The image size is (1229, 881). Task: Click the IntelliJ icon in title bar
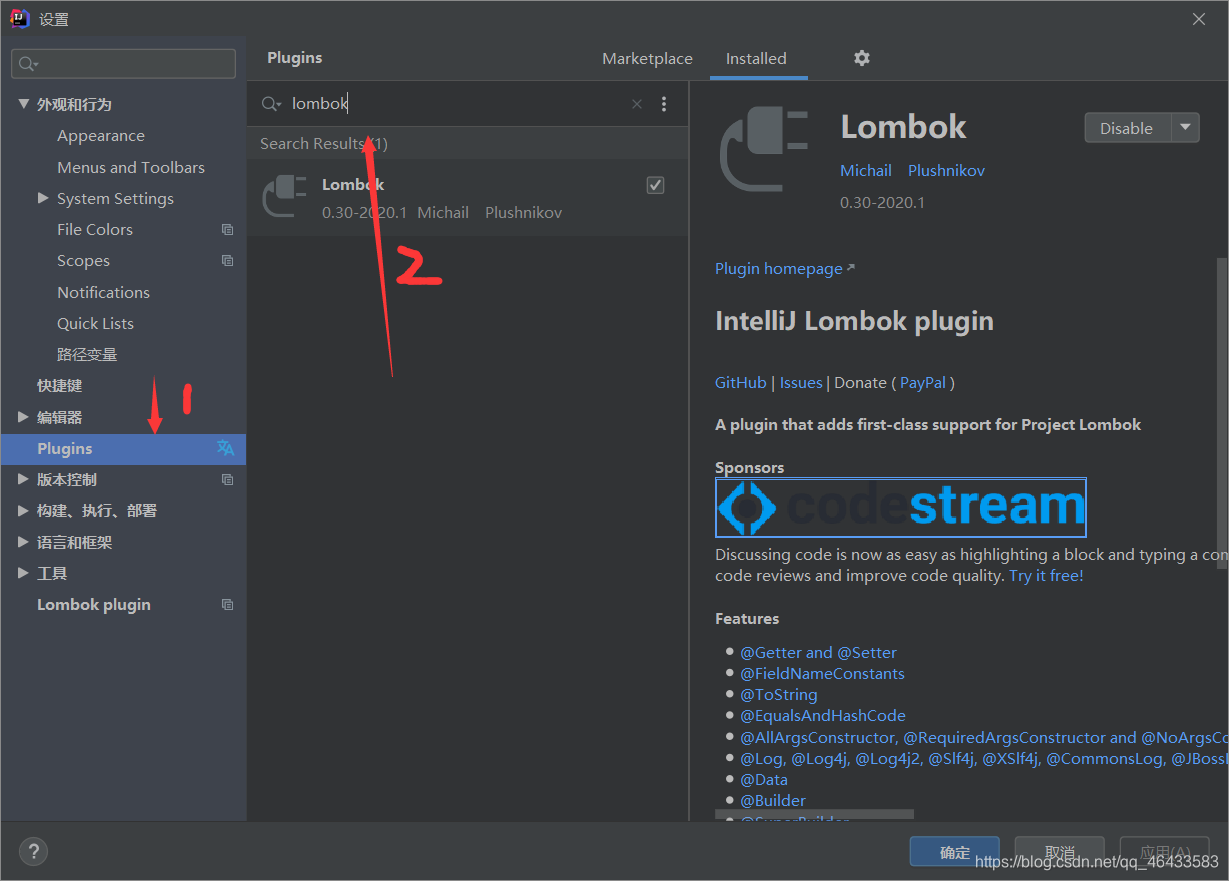pos(19,18)
